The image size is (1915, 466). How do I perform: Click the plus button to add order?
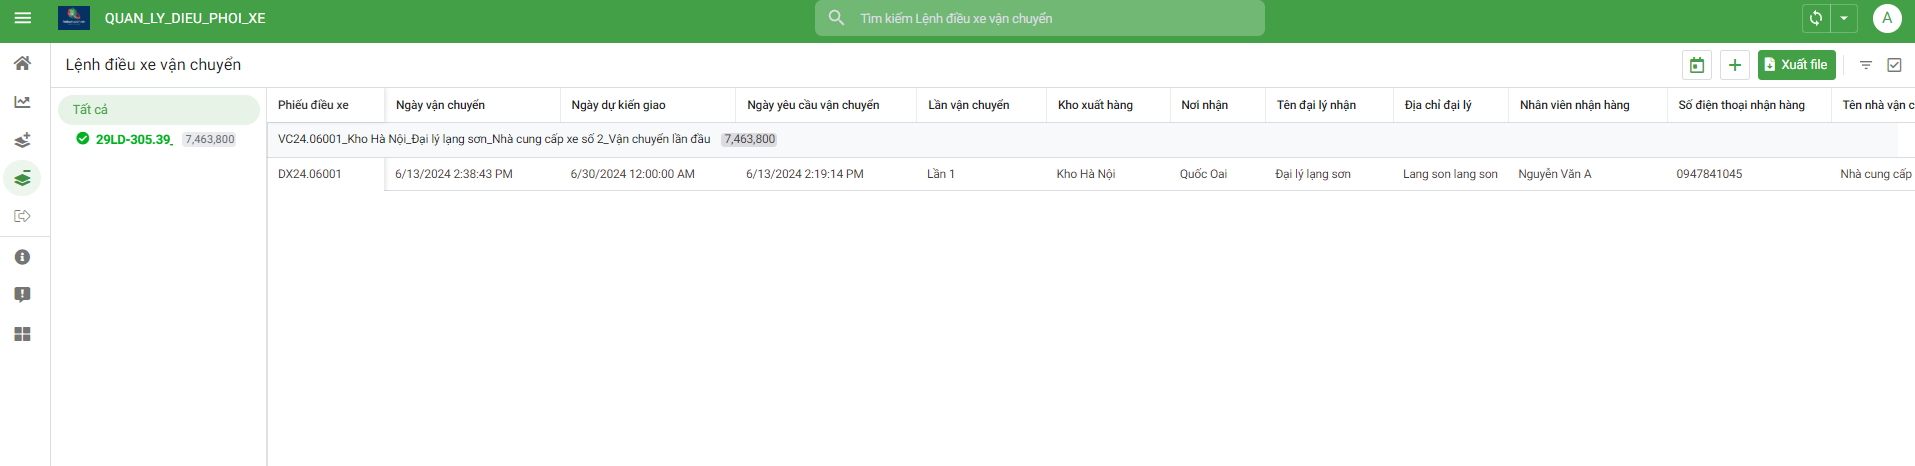[1735, 65]
